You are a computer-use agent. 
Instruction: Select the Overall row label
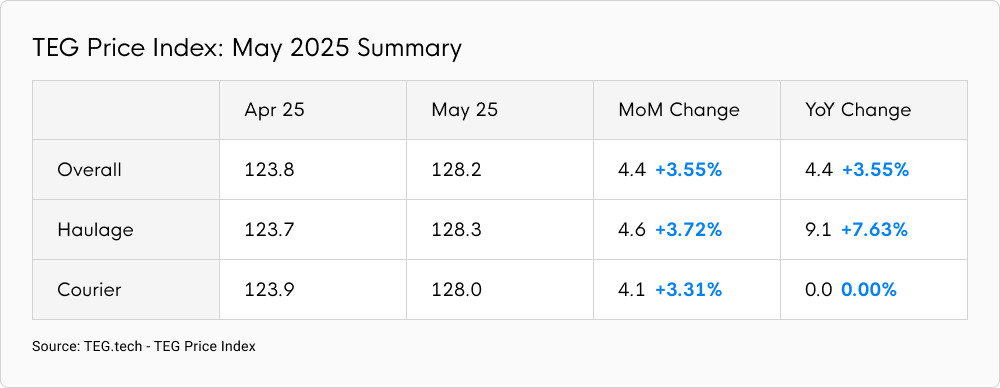[x=89, y=170]
